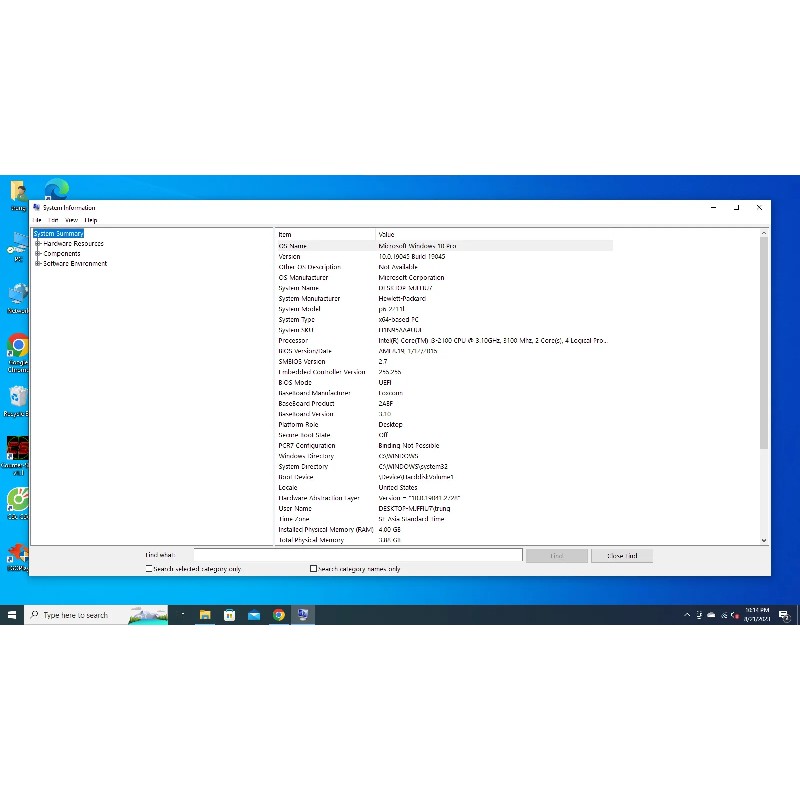800x800 pixels.
Task: Open the View menu
Action: coord(71,220)
